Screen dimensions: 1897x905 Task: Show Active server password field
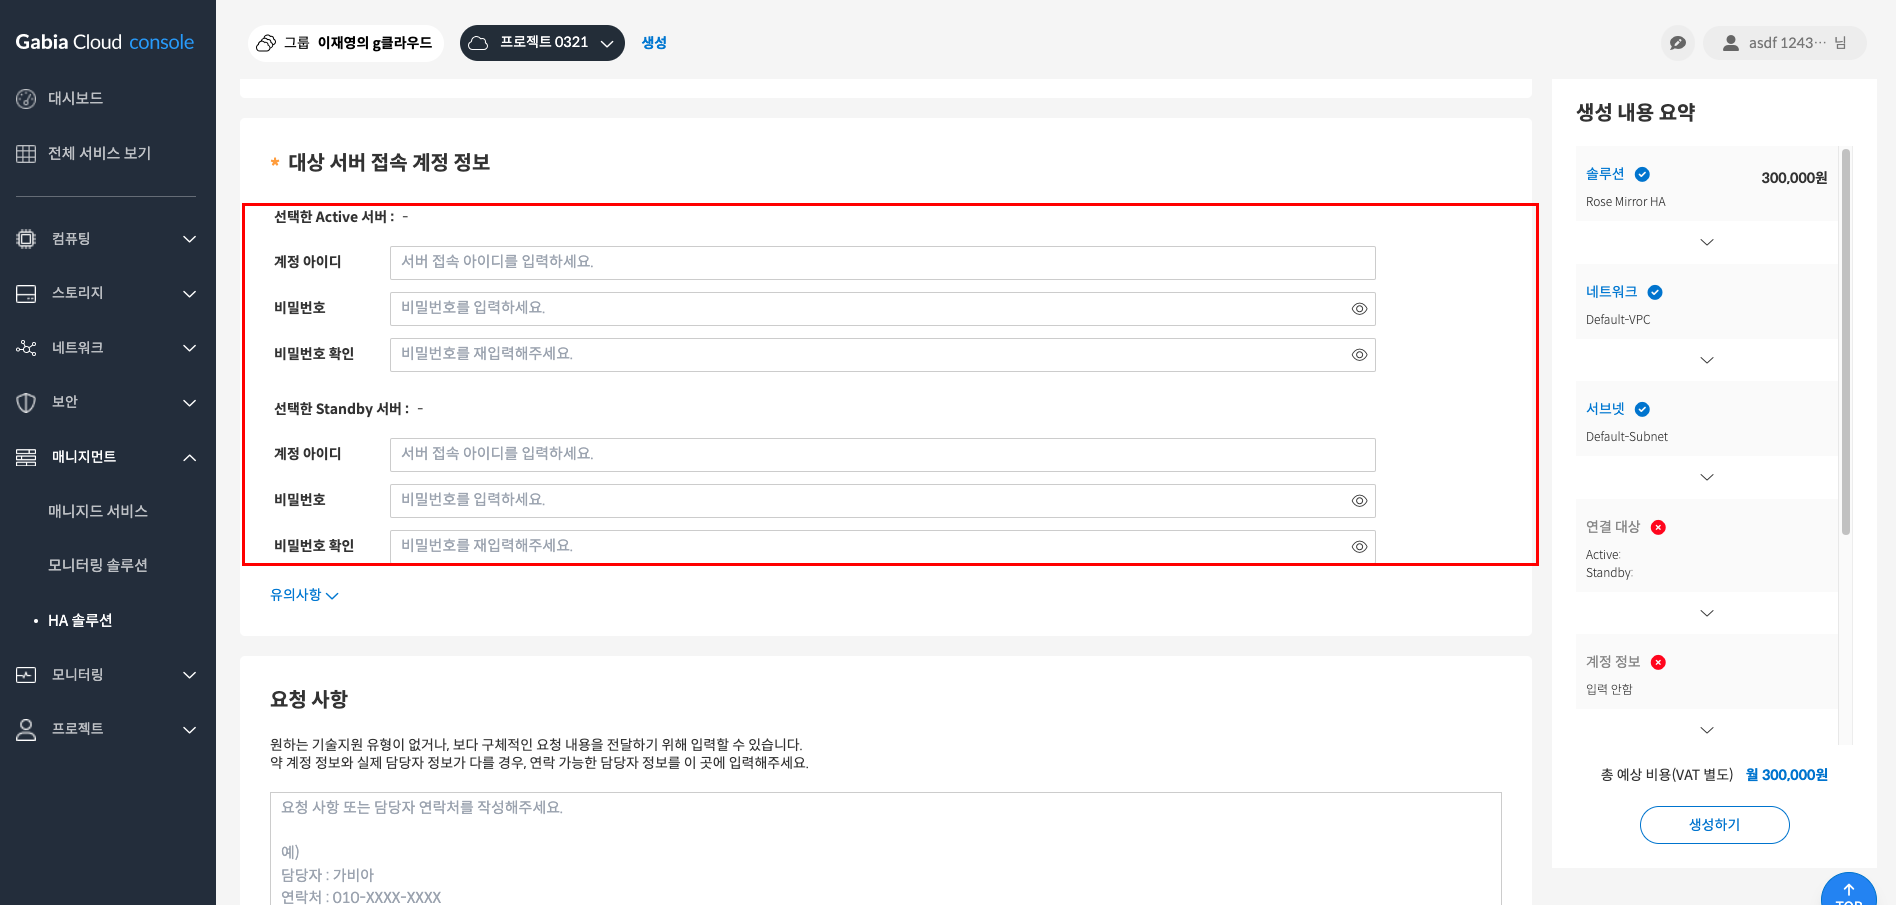coord(1359,309)
